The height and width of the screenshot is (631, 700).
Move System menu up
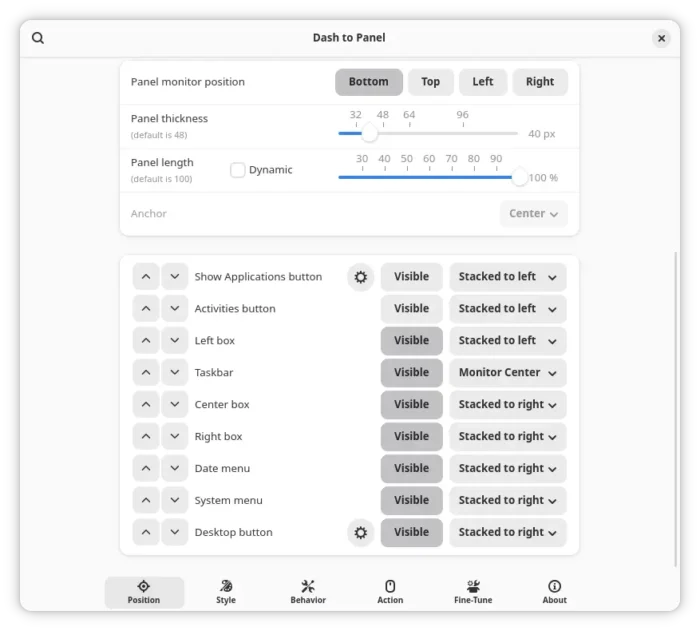146,500
